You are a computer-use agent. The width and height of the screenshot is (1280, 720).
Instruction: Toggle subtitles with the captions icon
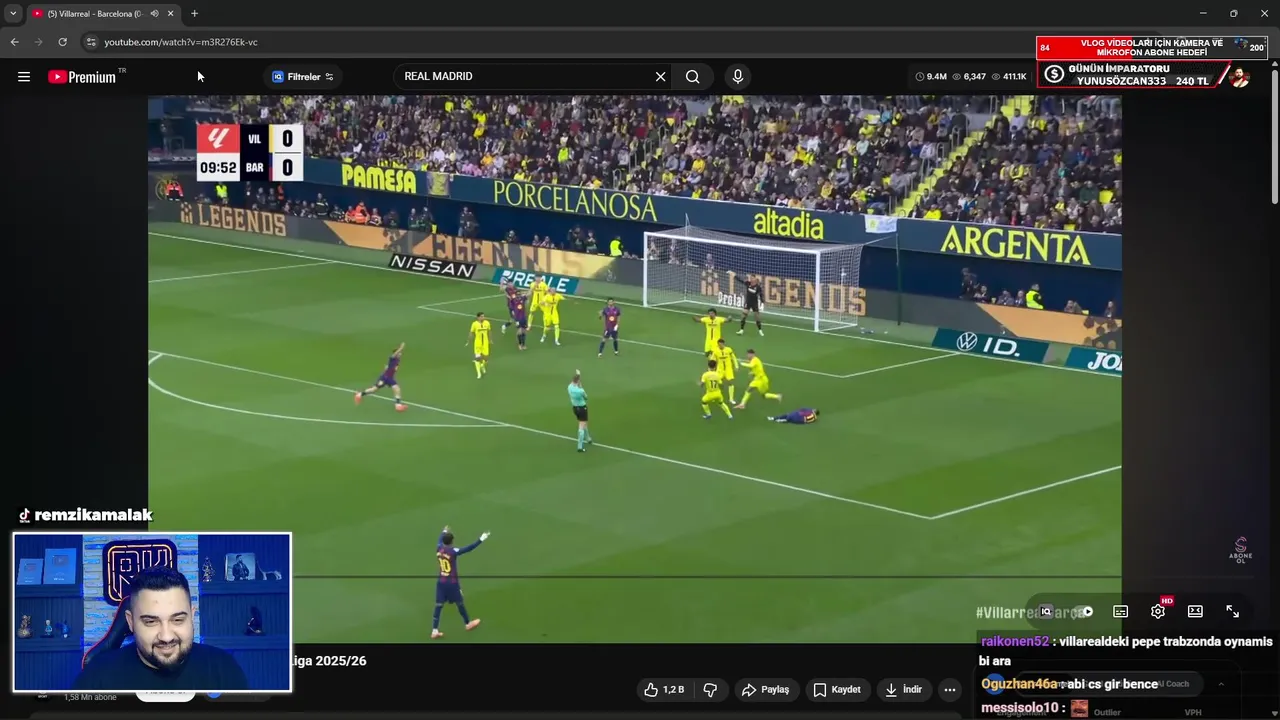click(x=1121, y=611)
